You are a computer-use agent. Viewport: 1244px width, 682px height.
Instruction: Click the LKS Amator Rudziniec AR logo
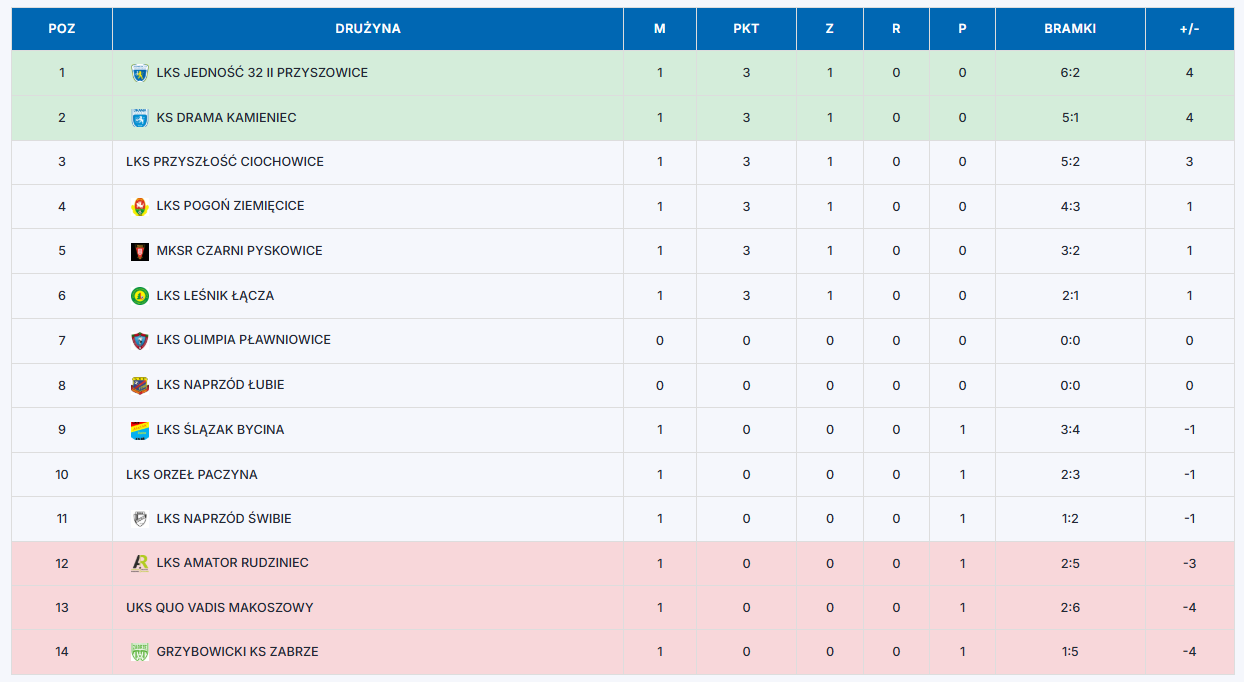click(140, 563)
